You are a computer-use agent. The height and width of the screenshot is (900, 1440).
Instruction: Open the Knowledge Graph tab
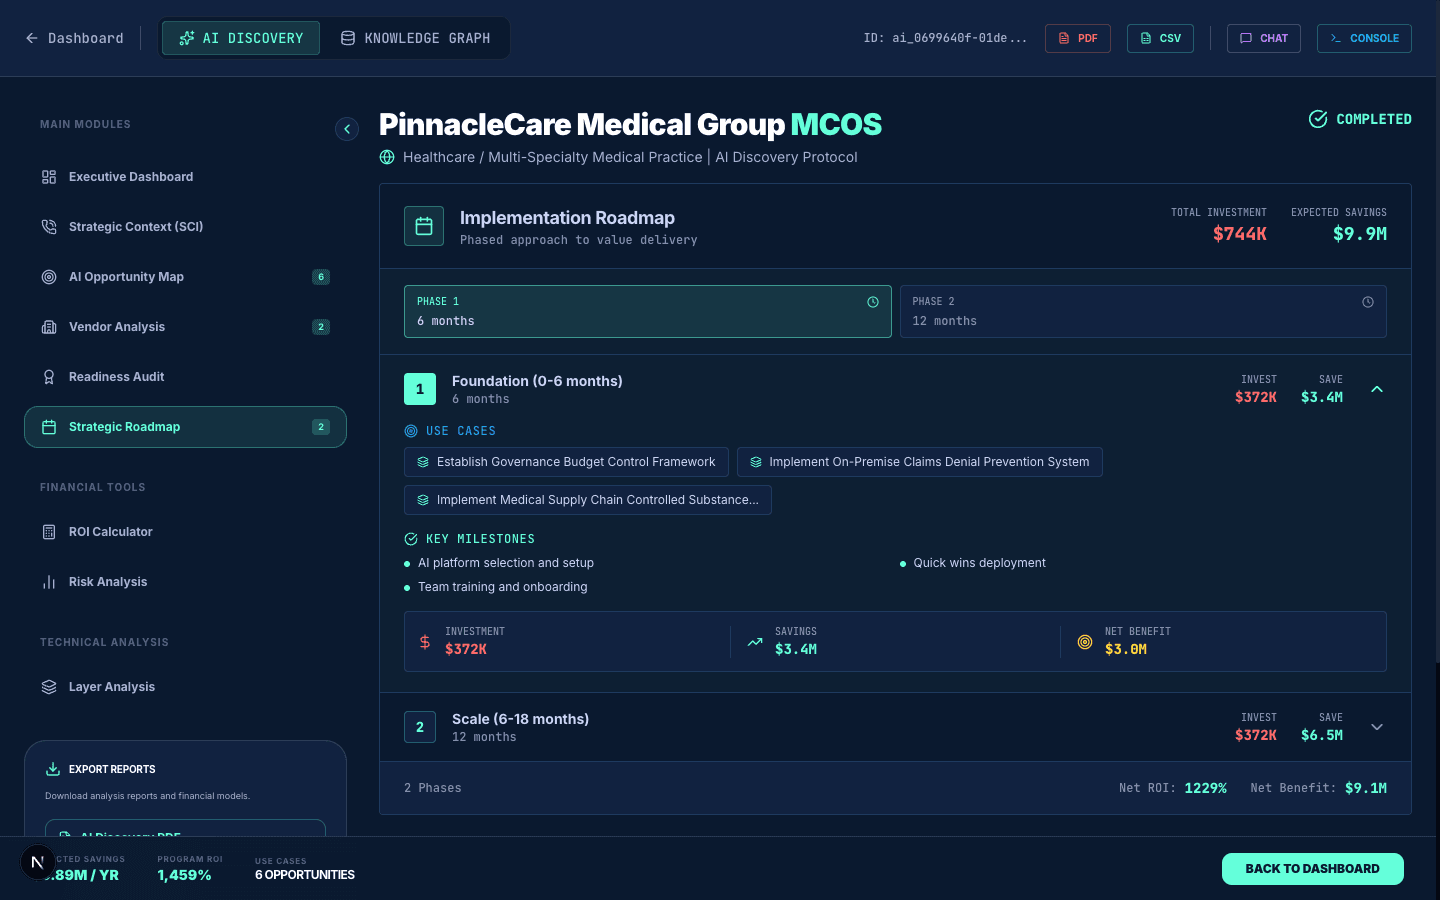point(415,38)
